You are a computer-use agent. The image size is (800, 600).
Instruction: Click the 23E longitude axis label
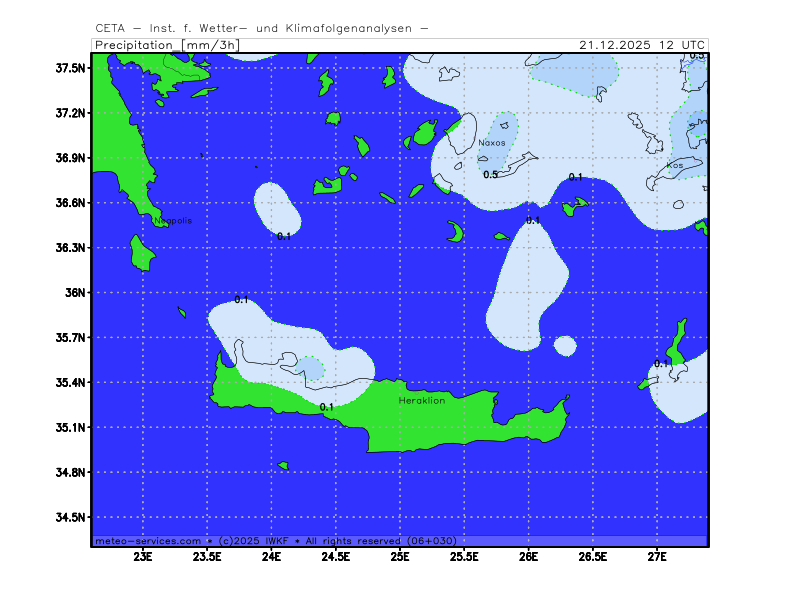pos(143,557)
